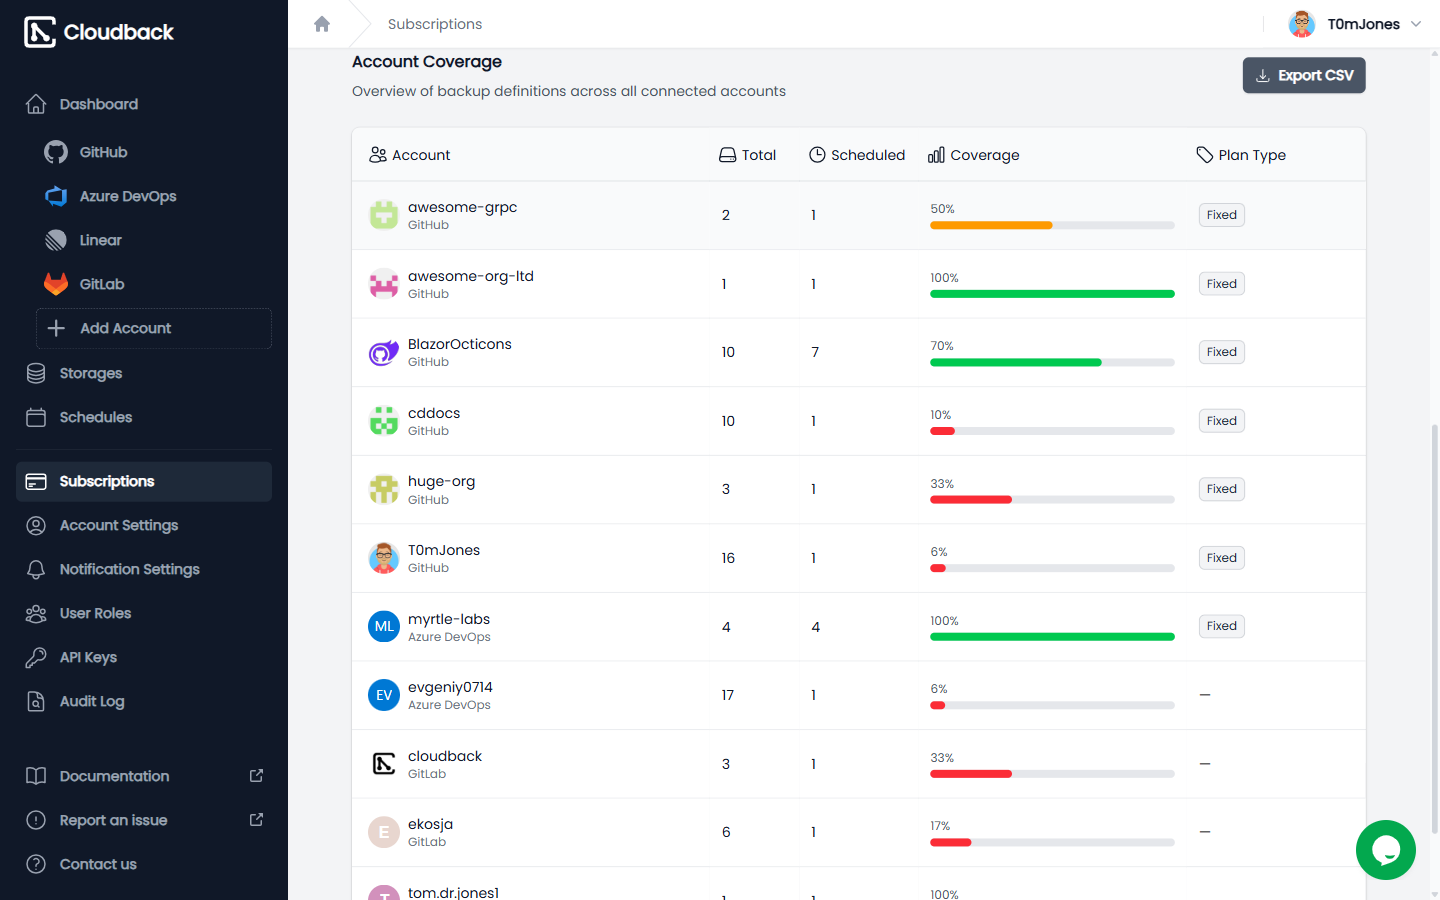Click the Coverage column header
The height and width of the screenshot is (900, 1440).
click(974, 155)
